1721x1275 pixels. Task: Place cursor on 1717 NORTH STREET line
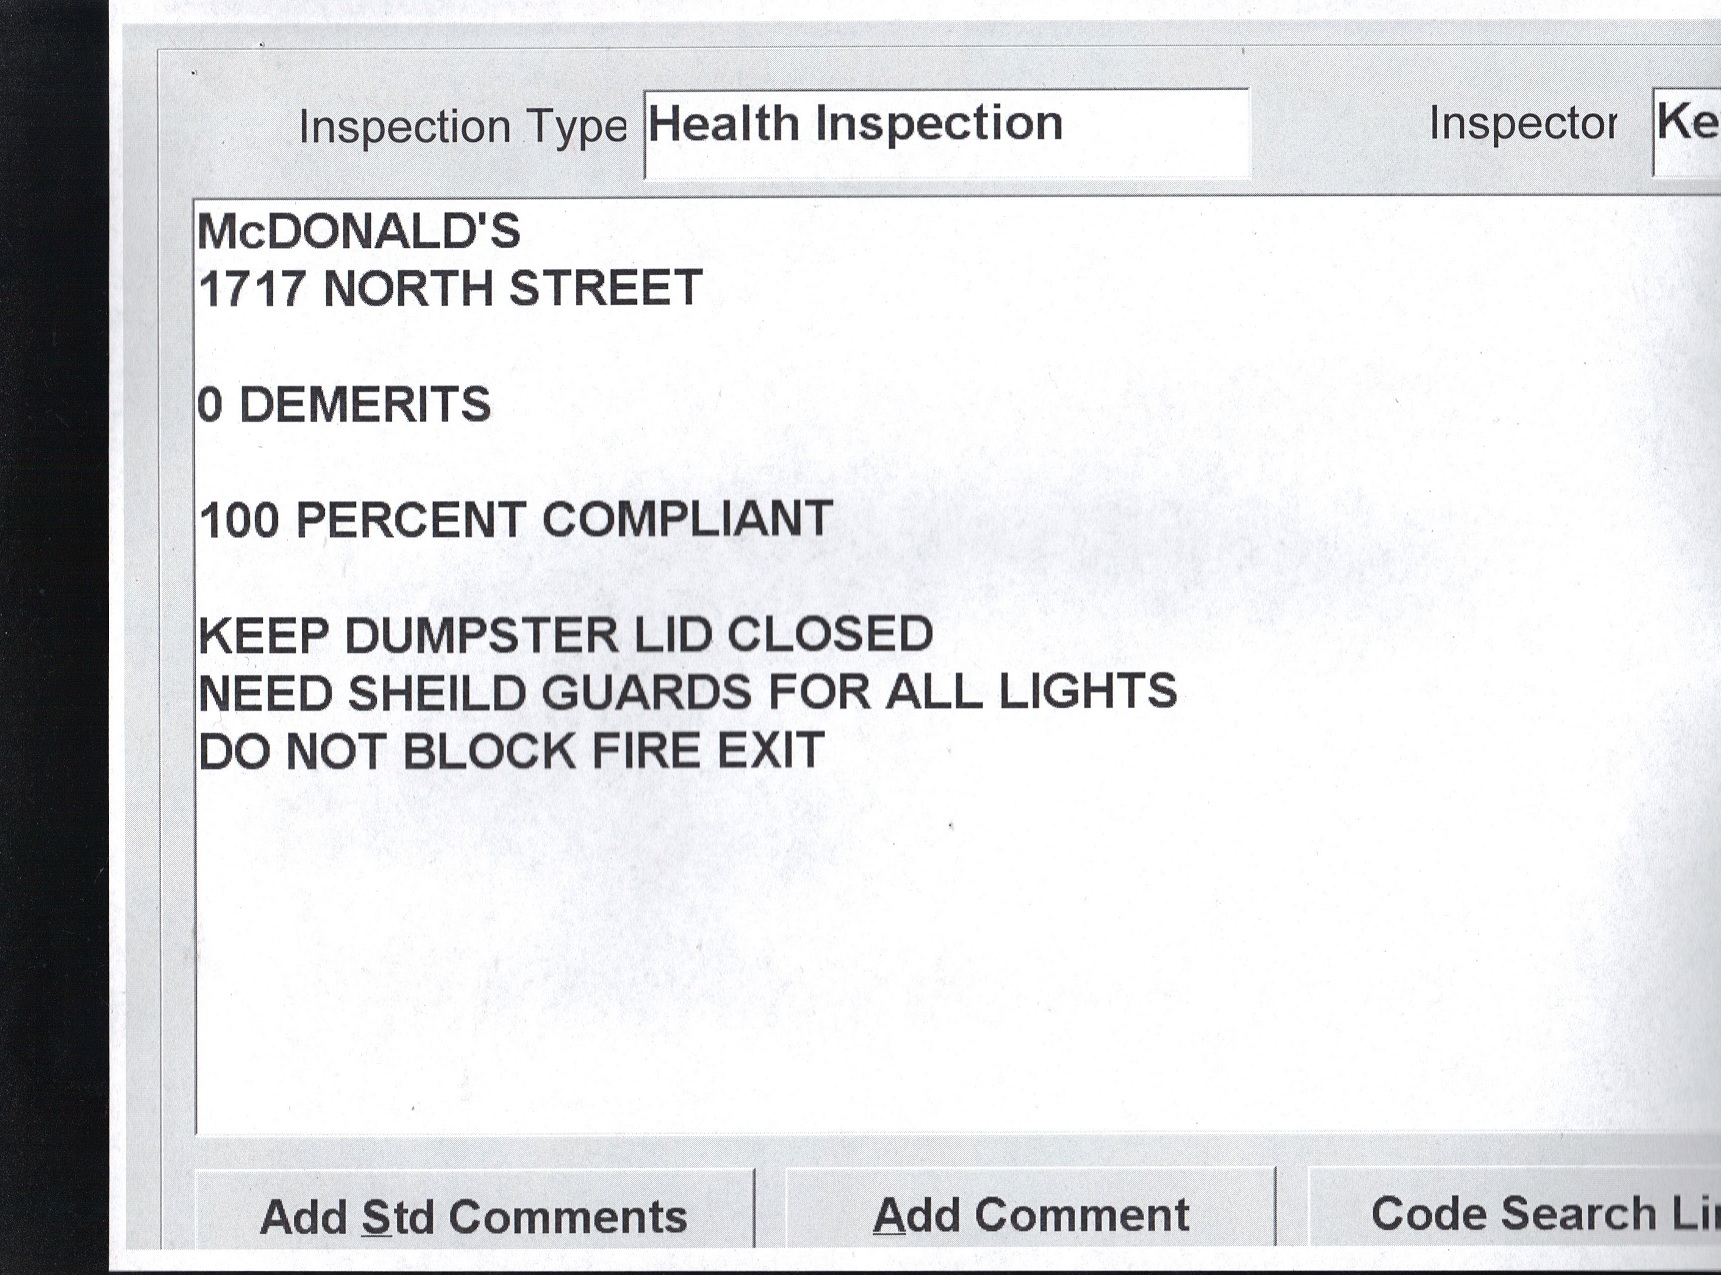point(450,289)
